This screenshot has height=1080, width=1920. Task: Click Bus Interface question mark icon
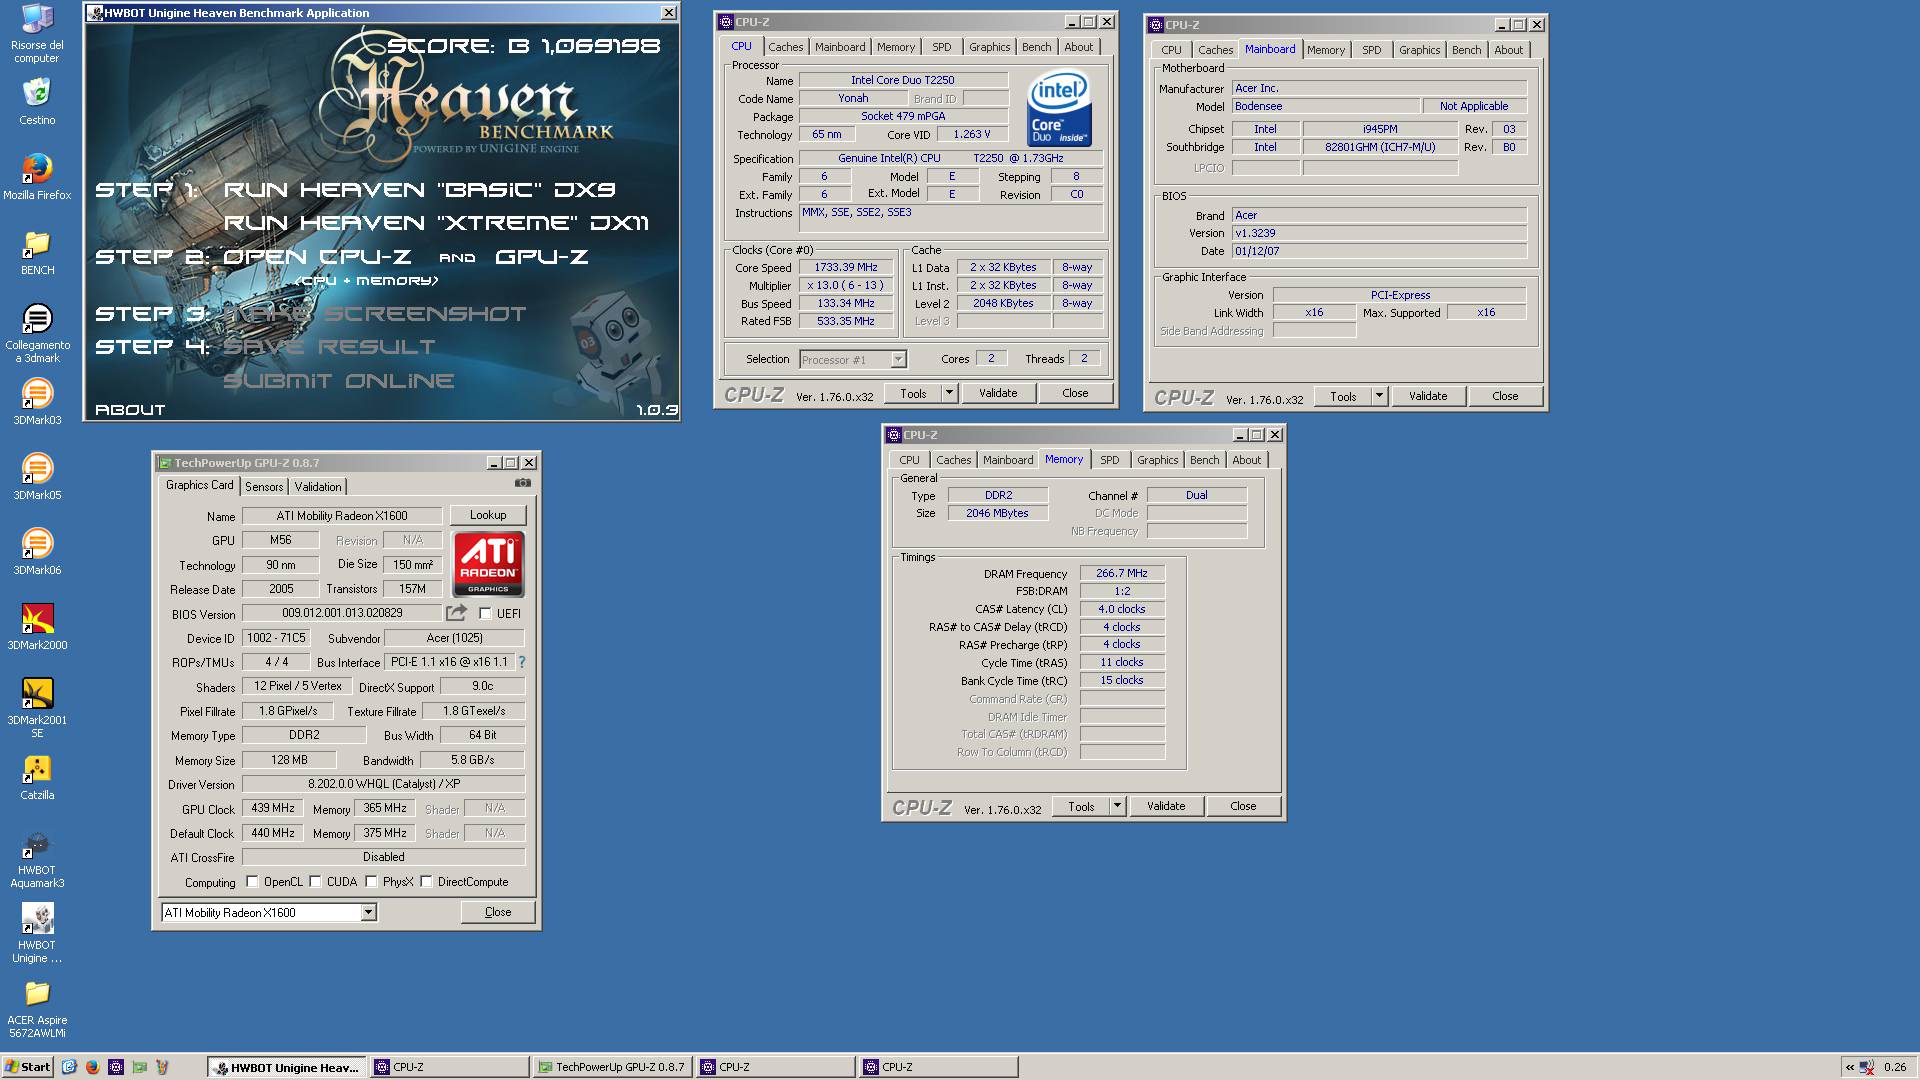(521, 662)
